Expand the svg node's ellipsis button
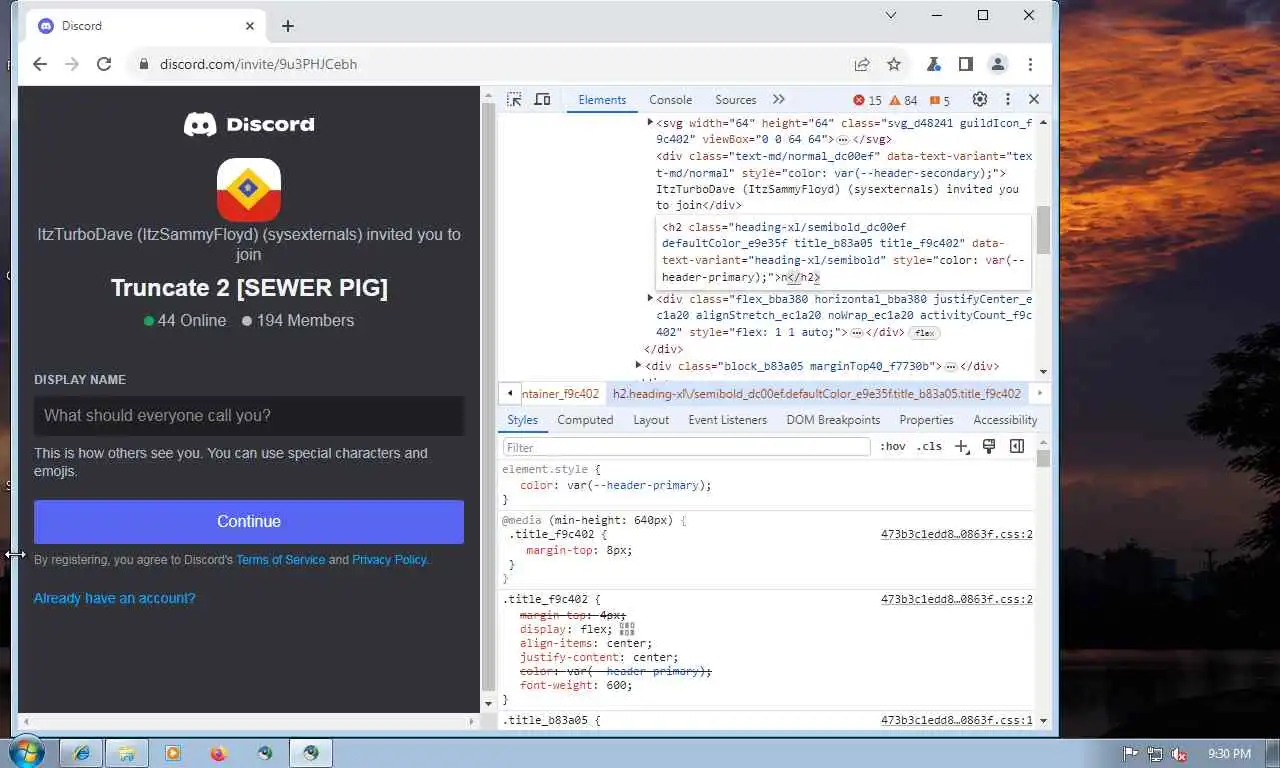This screenshot has height=768, width=1280. [843, 139]
